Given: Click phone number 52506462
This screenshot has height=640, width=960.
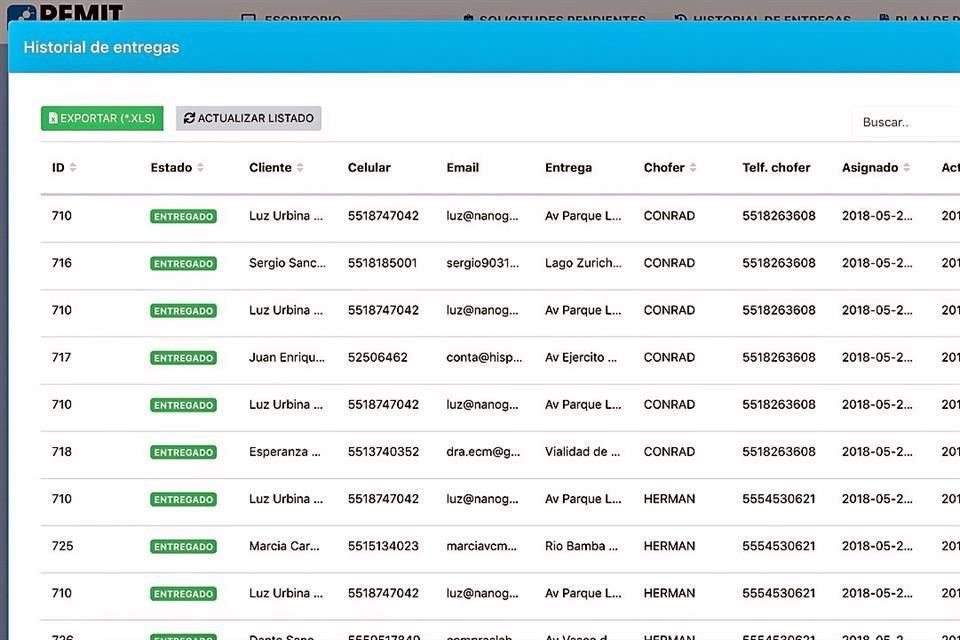Looking at the screenshot, I should pyautogui.click(x=378, y=357).
